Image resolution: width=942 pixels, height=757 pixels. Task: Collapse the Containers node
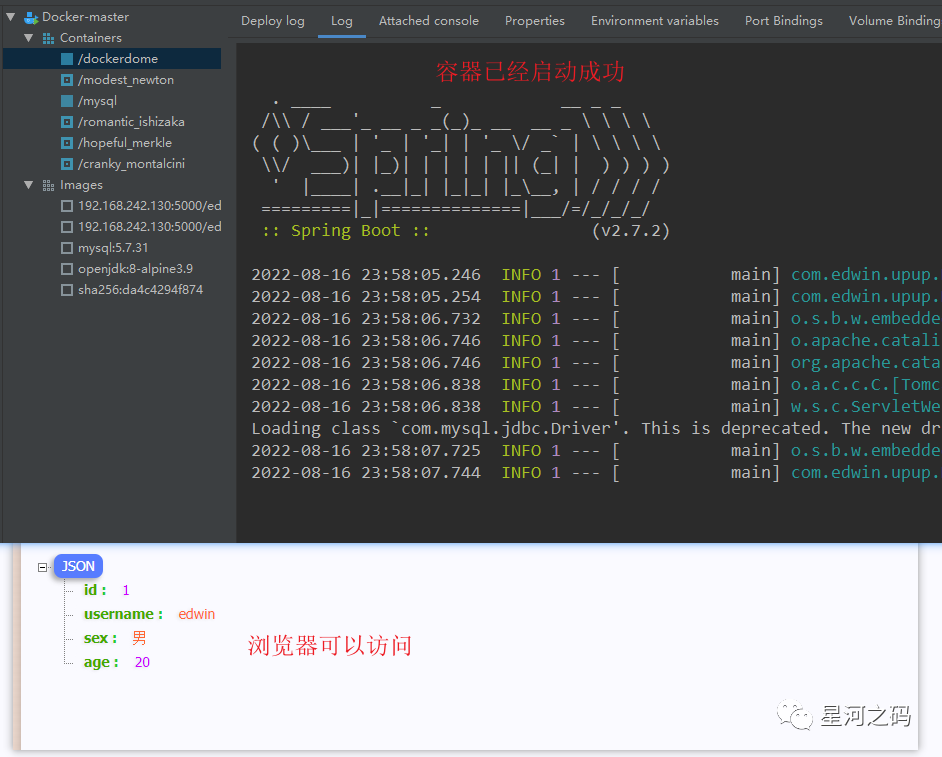(28, 38)
